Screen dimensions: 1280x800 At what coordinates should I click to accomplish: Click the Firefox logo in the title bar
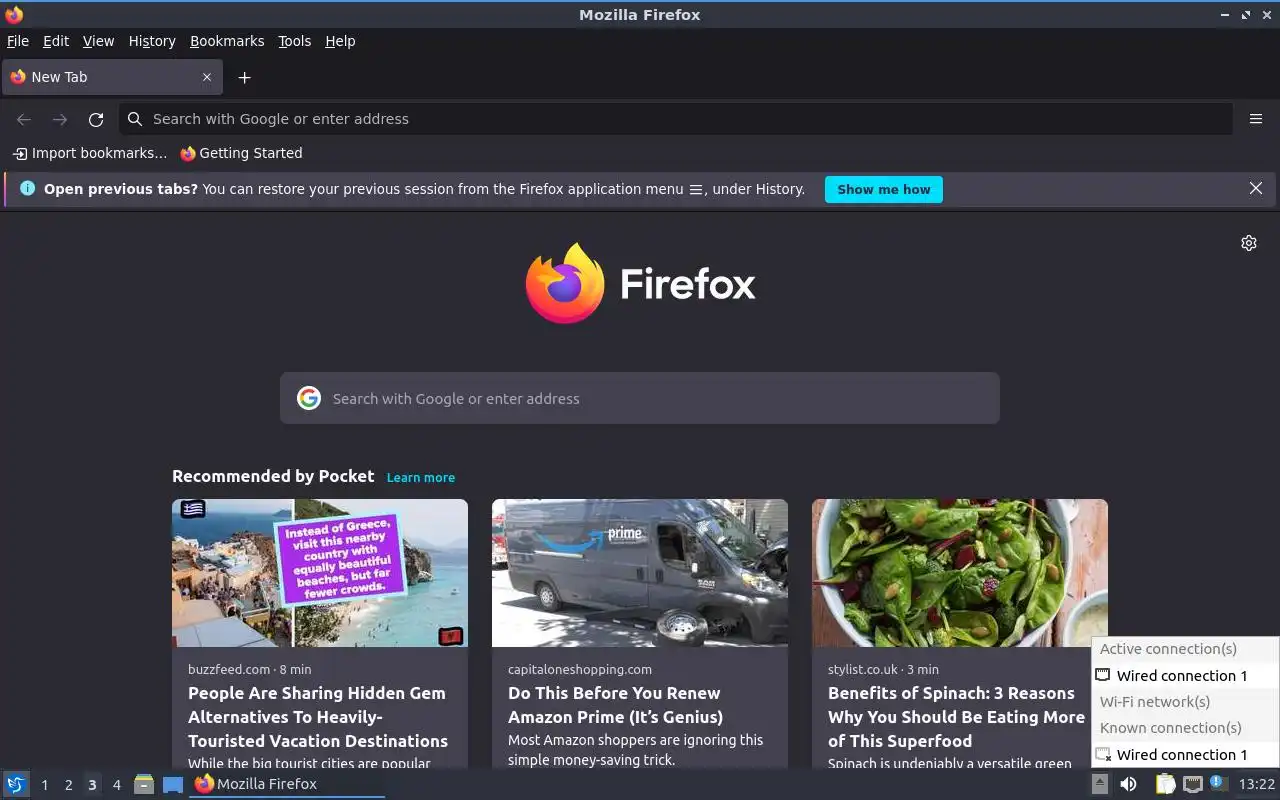14,14
